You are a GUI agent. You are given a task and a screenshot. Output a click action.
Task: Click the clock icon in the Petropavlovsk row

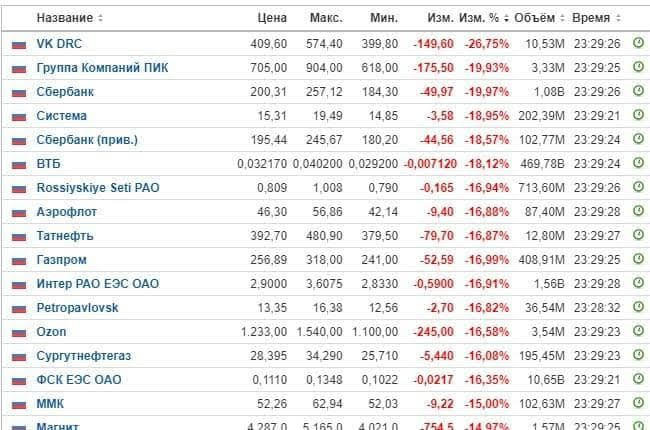[x=638, y=308]
